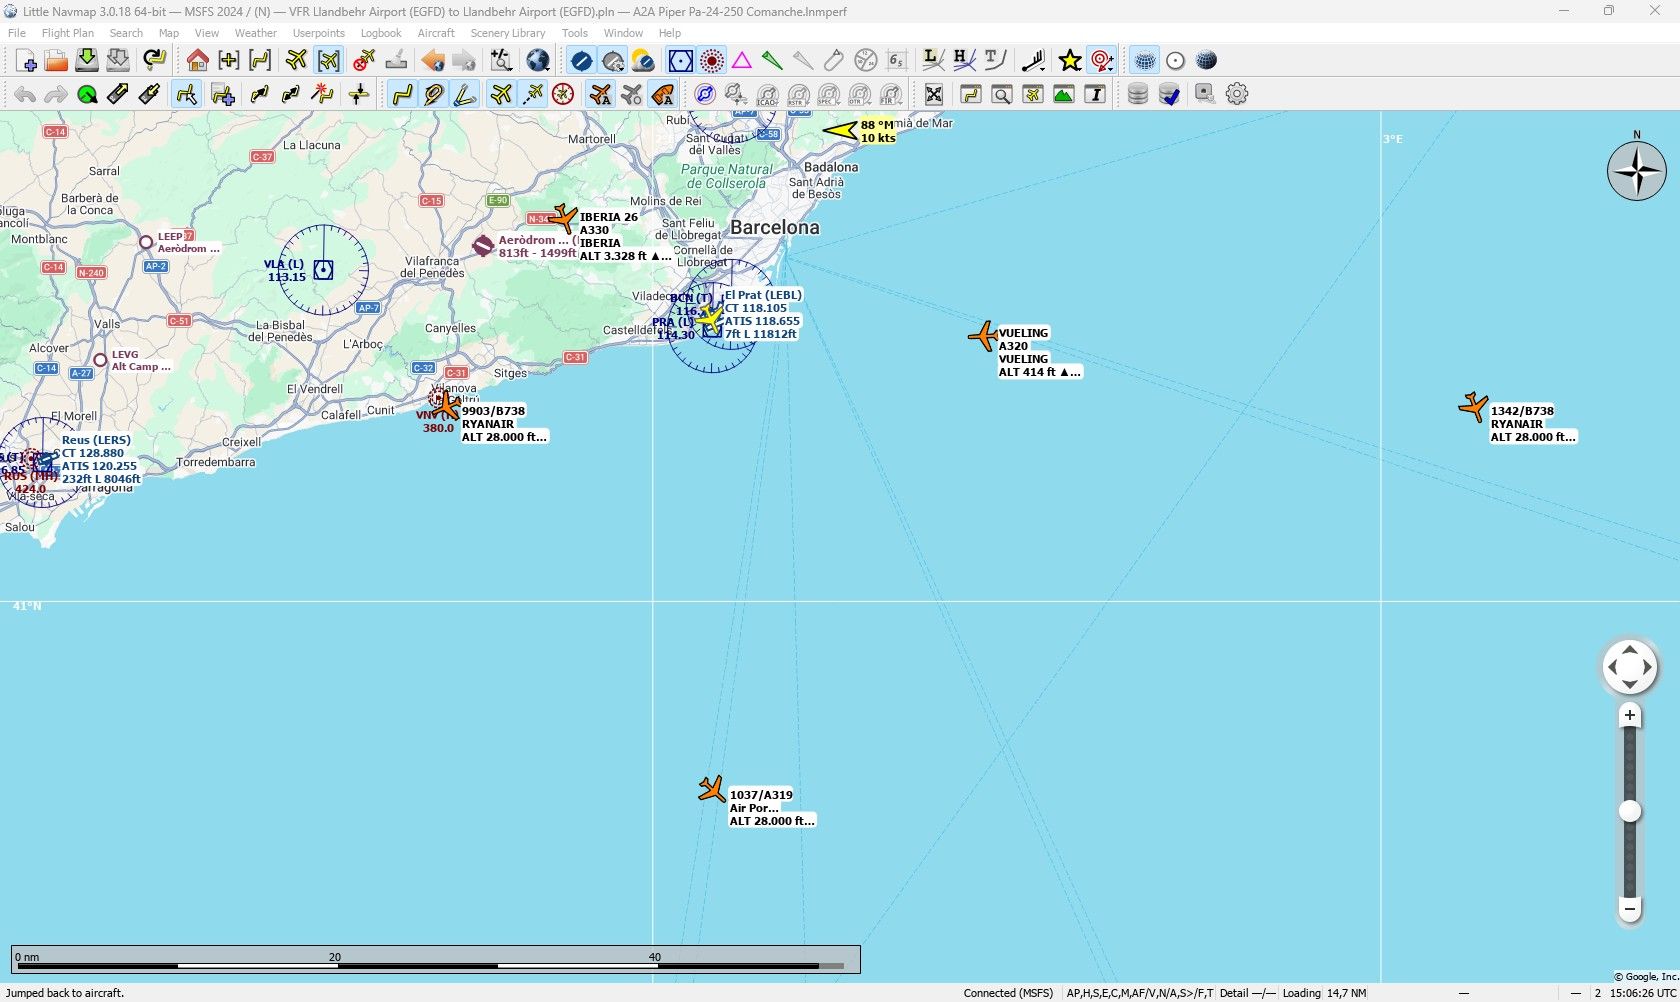Viewport: 1680px width, 1002px height.
Task: Click the map zoom slider handle
Action: click(x=1630, y=811)
